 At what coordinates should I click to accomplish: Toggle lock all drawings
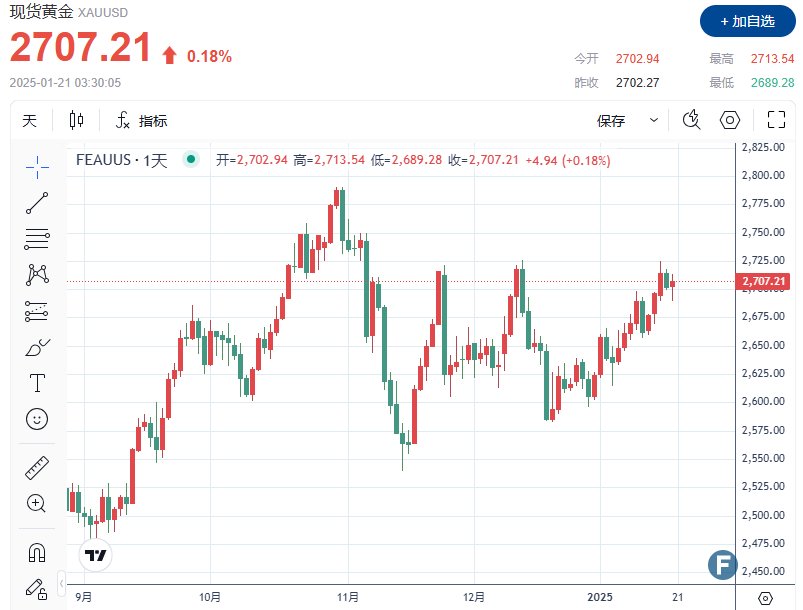click(37, 587)
